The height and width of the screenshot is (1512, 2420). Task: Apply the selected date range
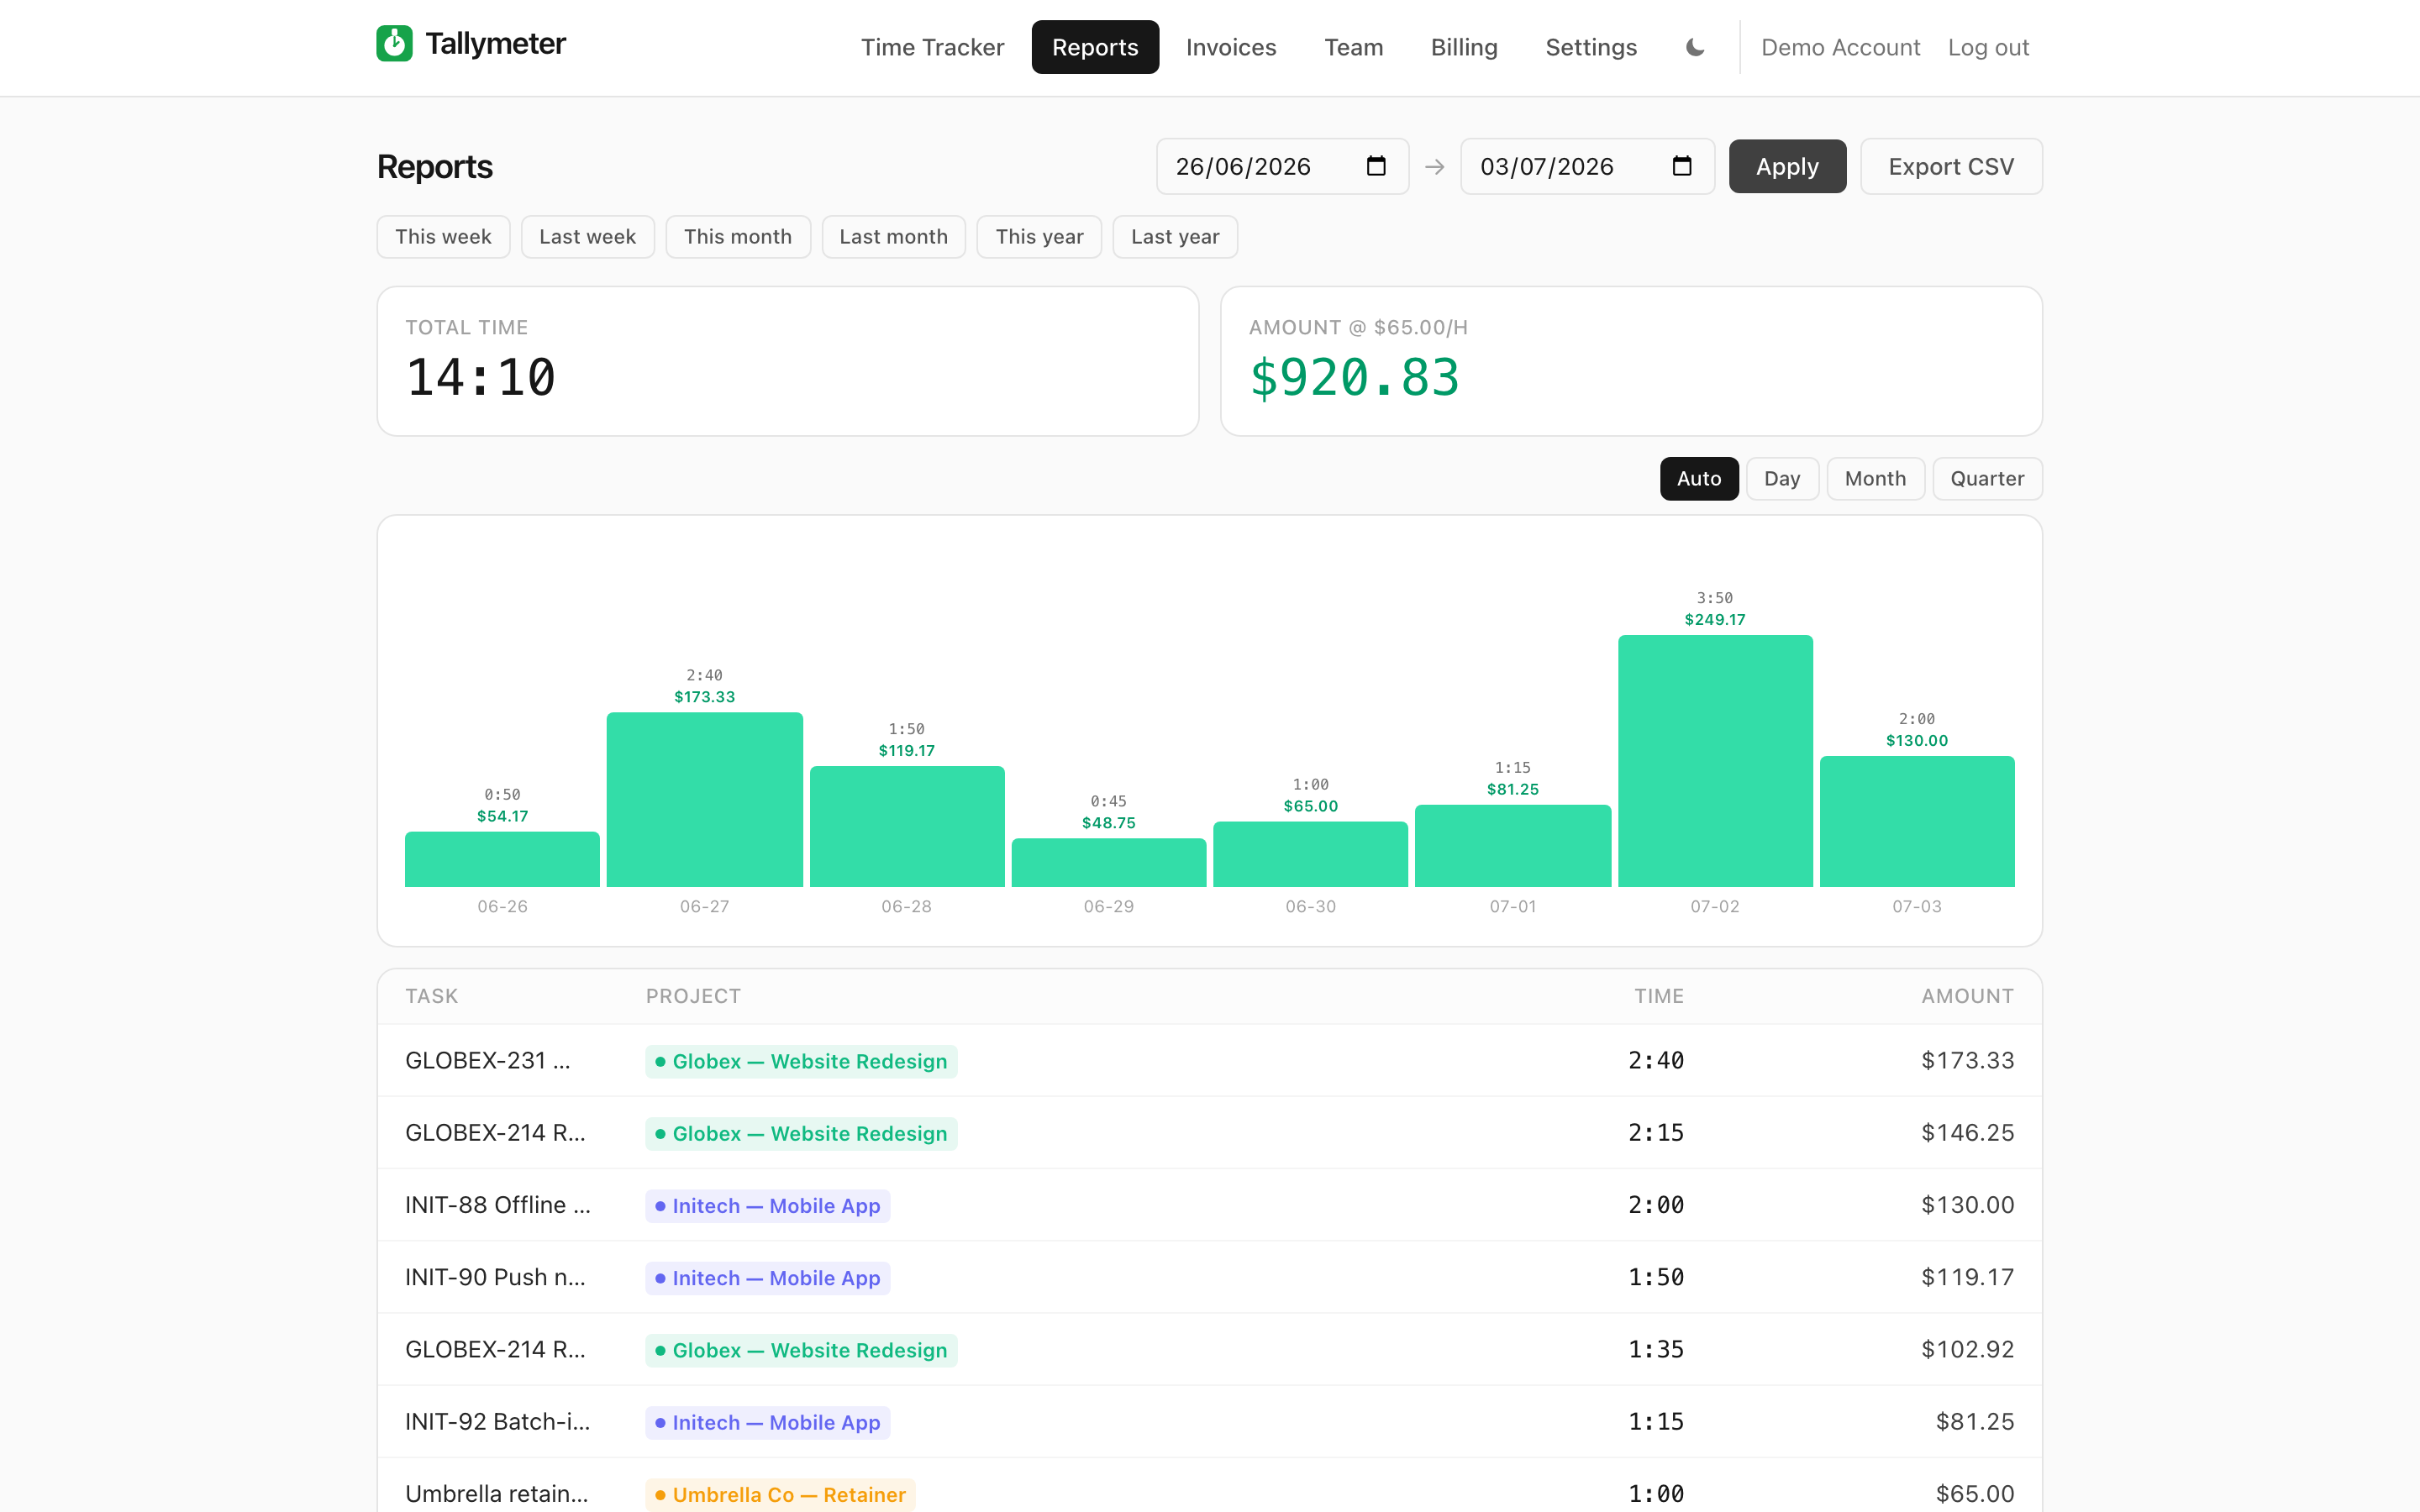point(1787,167)
